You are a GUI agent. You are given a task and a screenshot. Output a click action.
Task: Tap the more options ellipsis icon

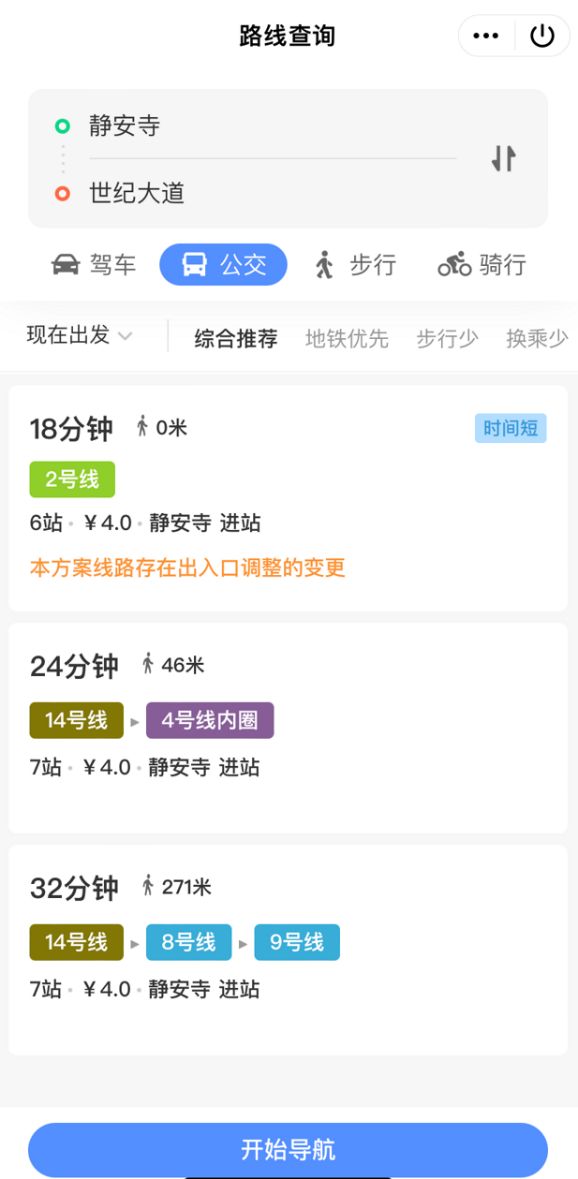coord(486,35)
